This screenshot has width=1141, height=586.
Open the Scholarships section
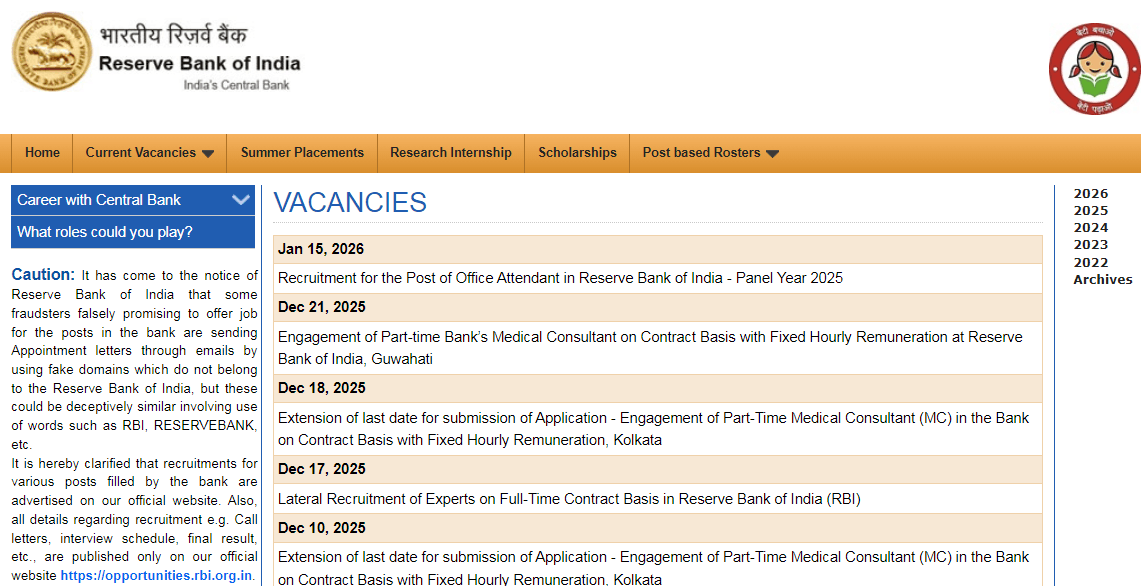tap(576, 153)
